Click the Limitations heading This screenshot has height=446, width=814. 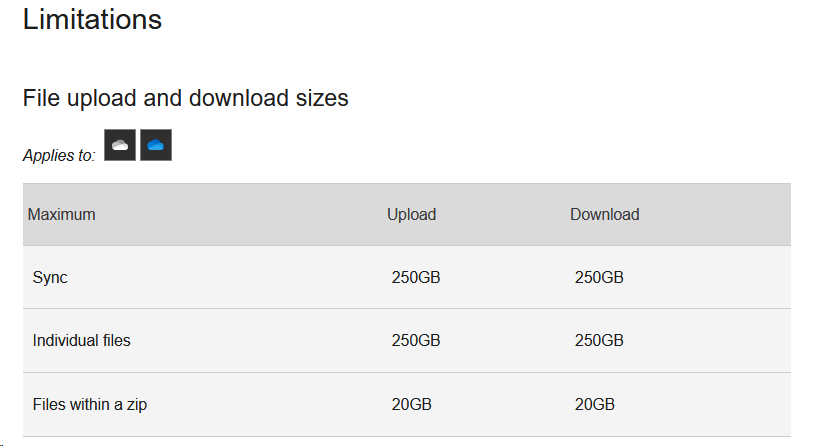pos(92,19)
